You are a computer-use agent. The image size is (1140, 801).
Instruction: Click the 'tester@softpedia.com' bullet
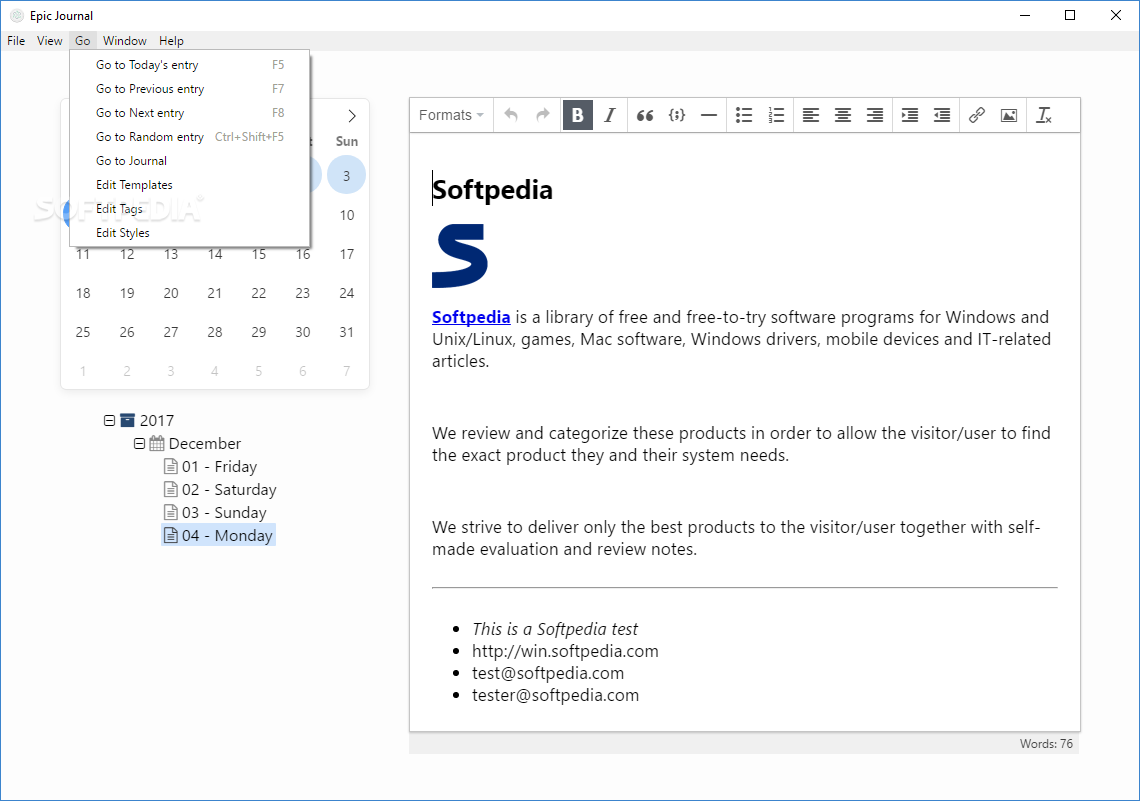[x=555, y=696]
